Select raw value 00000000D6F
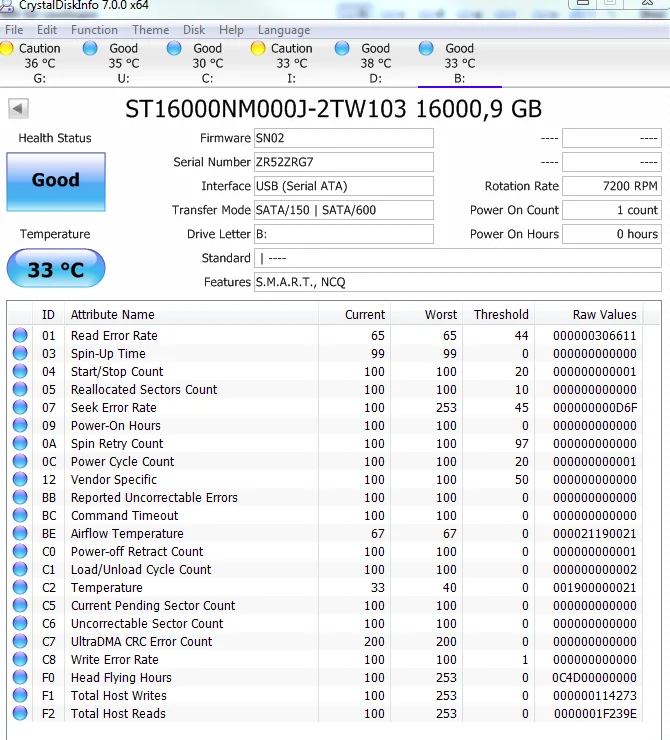Image resolution: width=670 pixels, height=740 pixels. 595,408
